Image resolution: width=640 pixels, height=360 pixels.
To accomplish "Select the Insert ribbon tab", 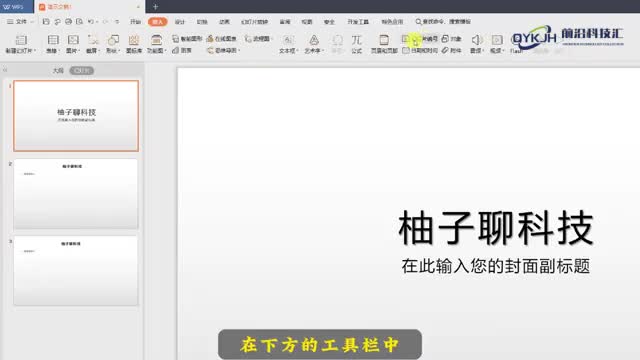I will pyautogui.click(x=158, y=22).
